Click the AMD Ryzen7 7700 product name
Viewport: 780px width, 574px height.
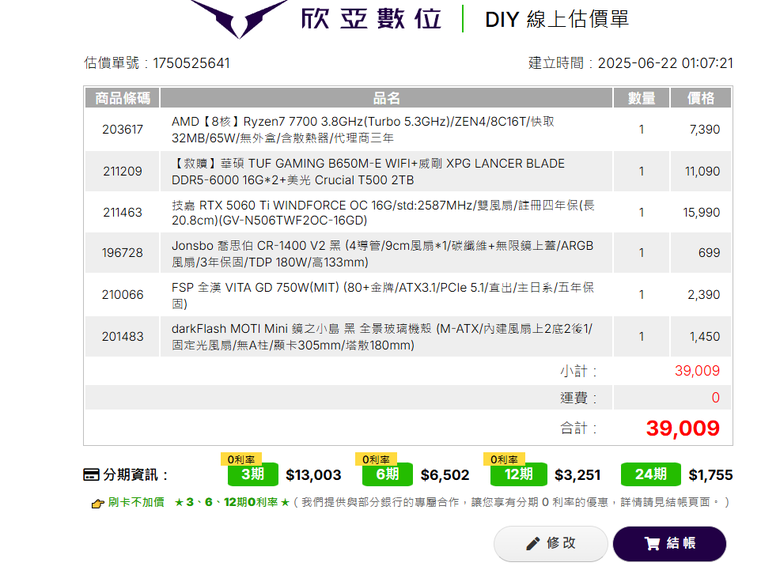pos(363,129)
